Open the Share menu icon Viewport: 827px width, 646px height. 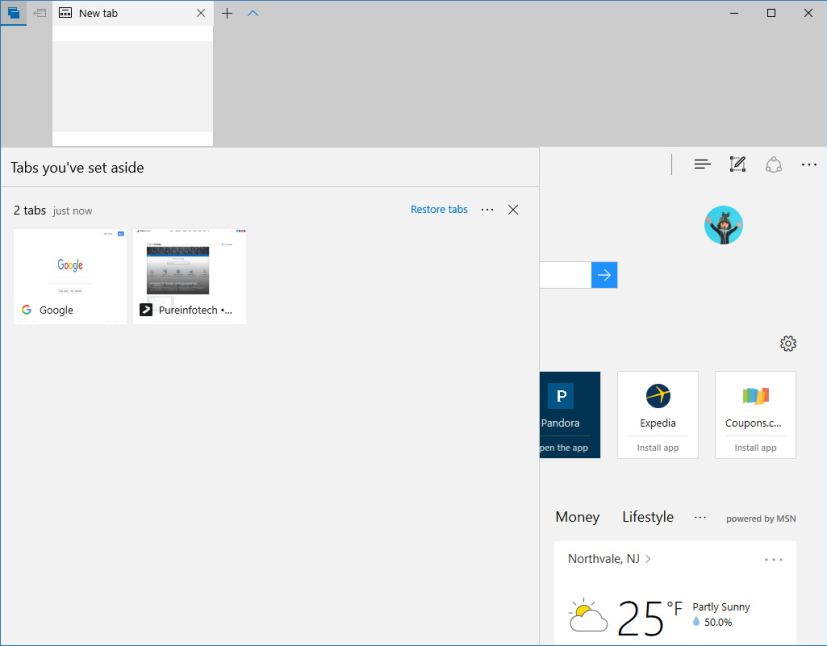coord(774,163)
